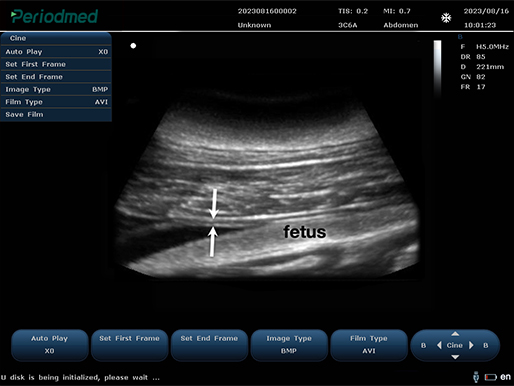Click the grayscale bar beside the scan
Screen dimensions: 514x386
437,68
